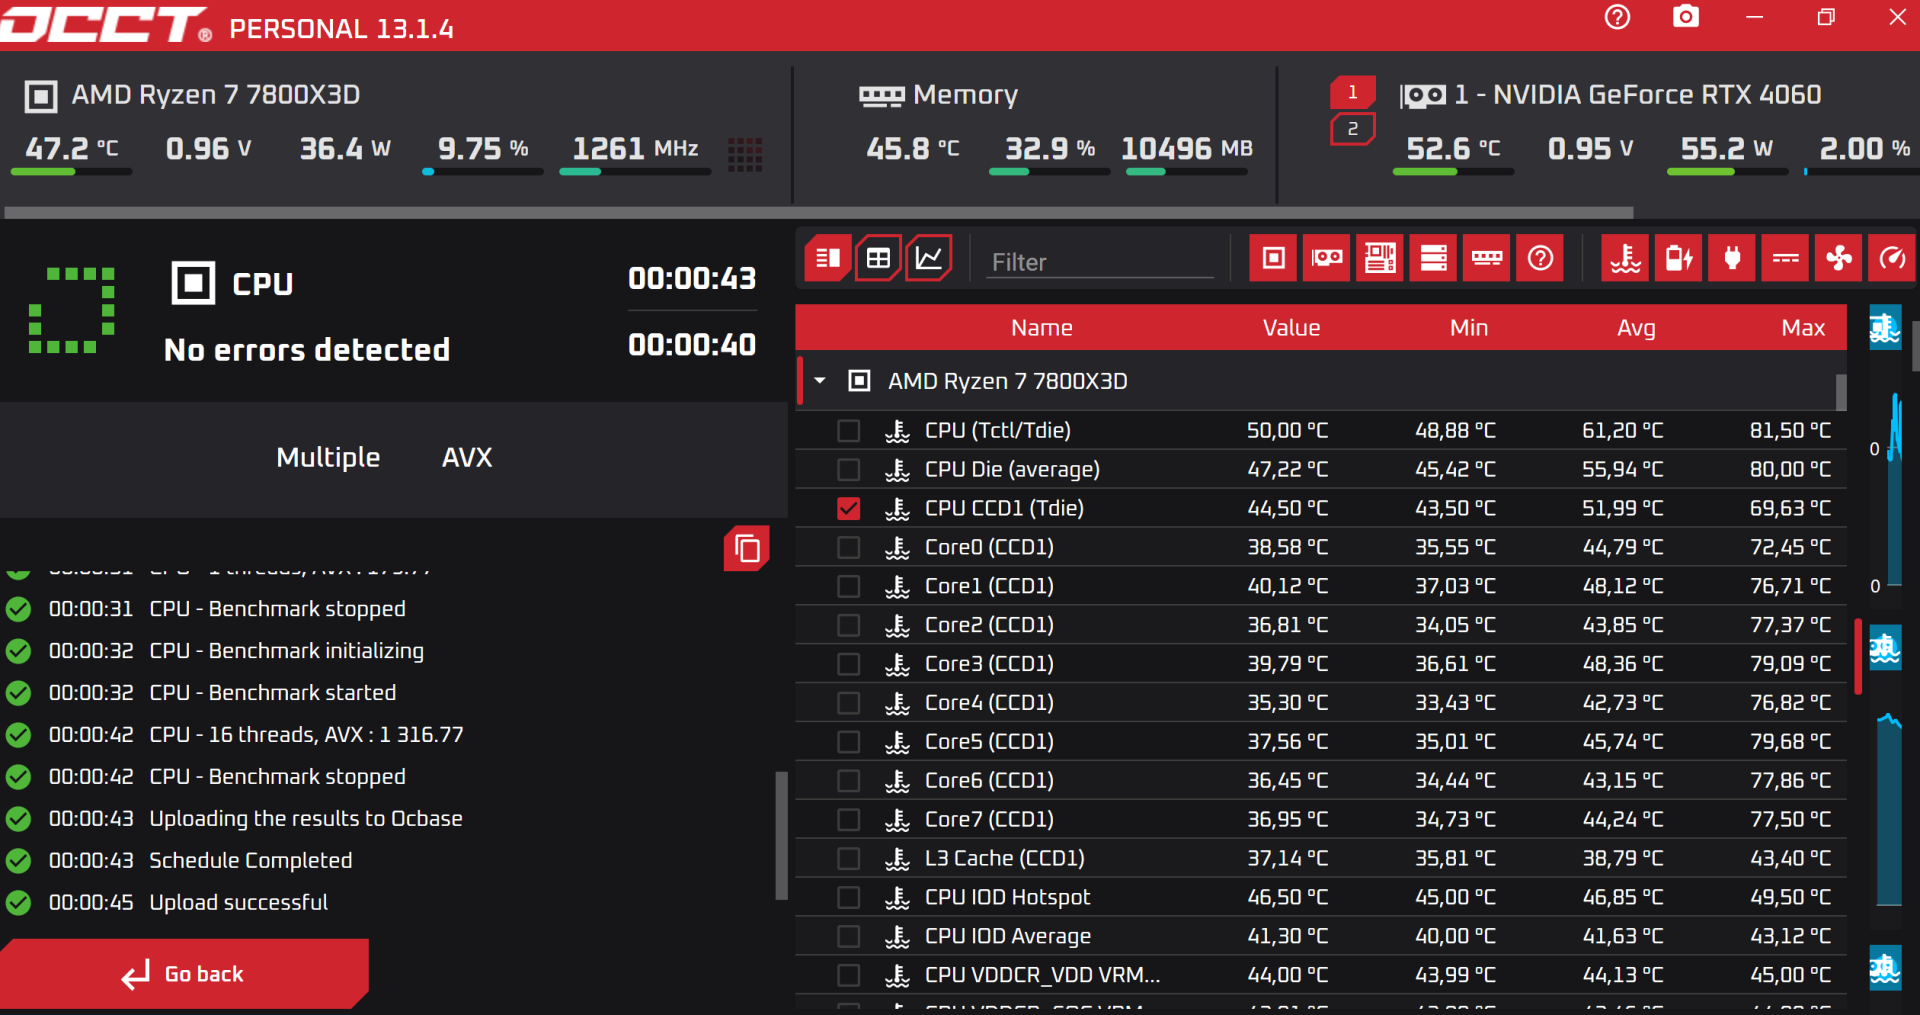Click the CPU usage 9.75 % reading
This screenshot has width=1920, height=1015.
(x=483, y=149)
